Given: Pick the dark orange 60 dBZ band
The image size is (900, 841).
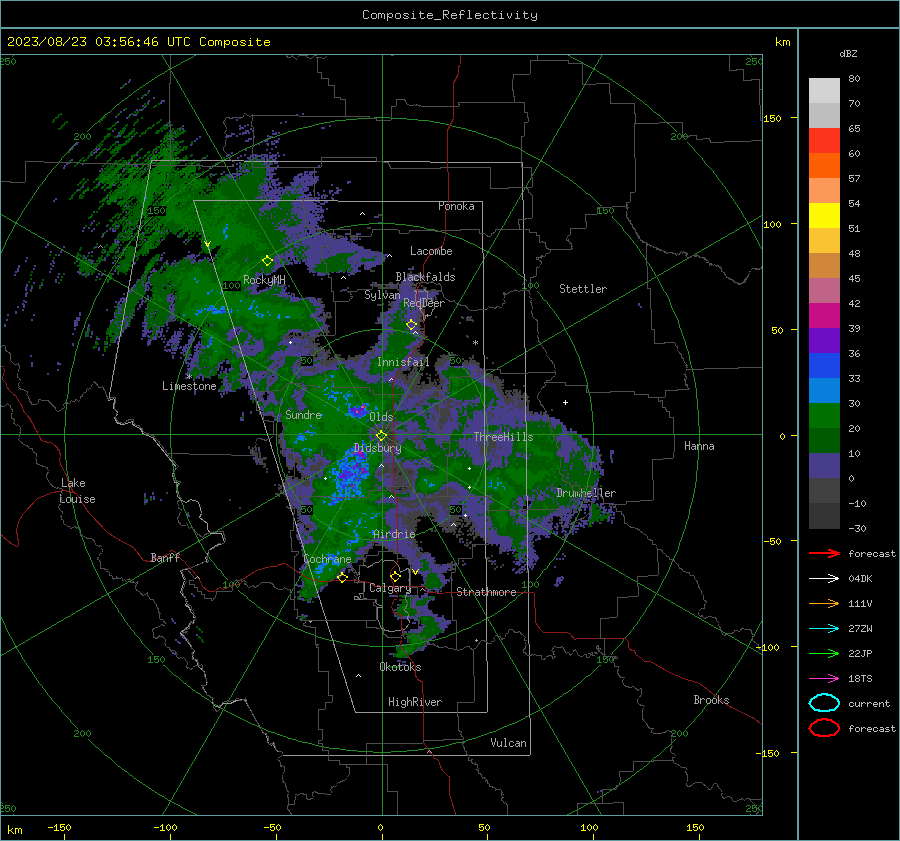Looking at the screenshot, I should 824,165.
